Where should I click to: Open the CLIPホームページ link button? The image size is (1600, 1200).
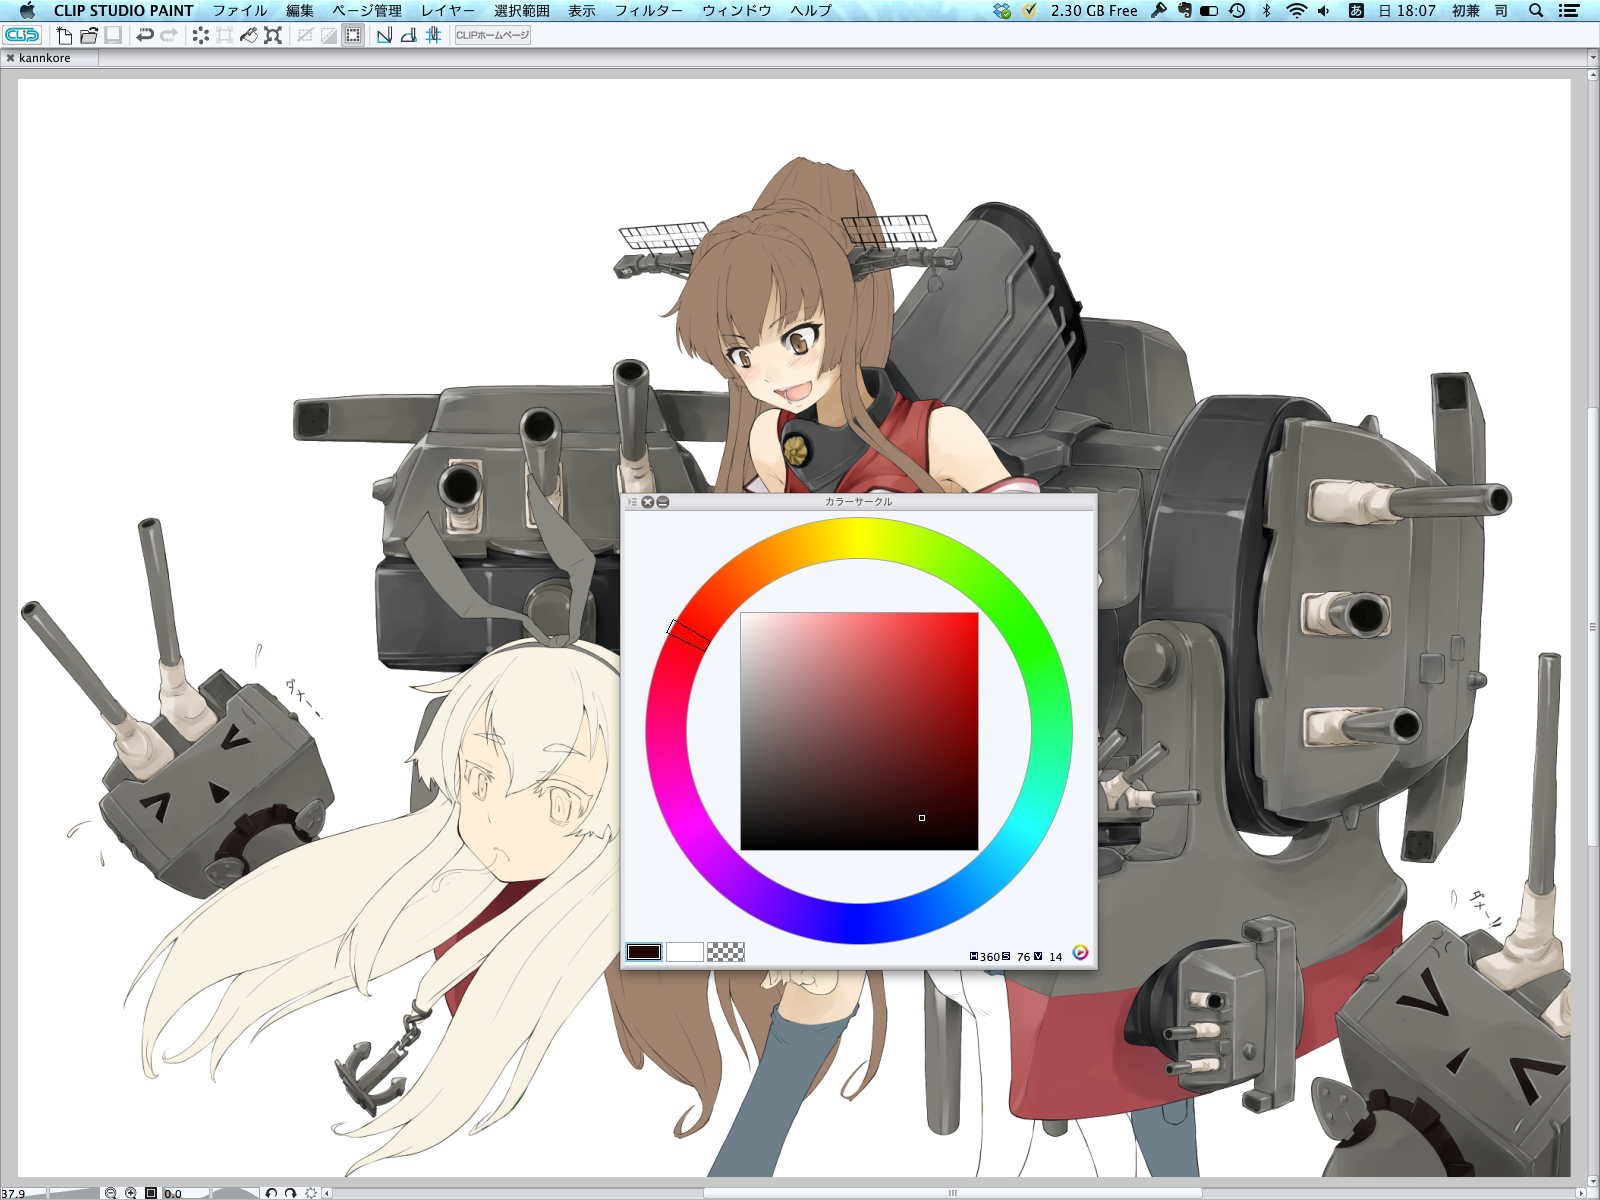pos(492,35)
